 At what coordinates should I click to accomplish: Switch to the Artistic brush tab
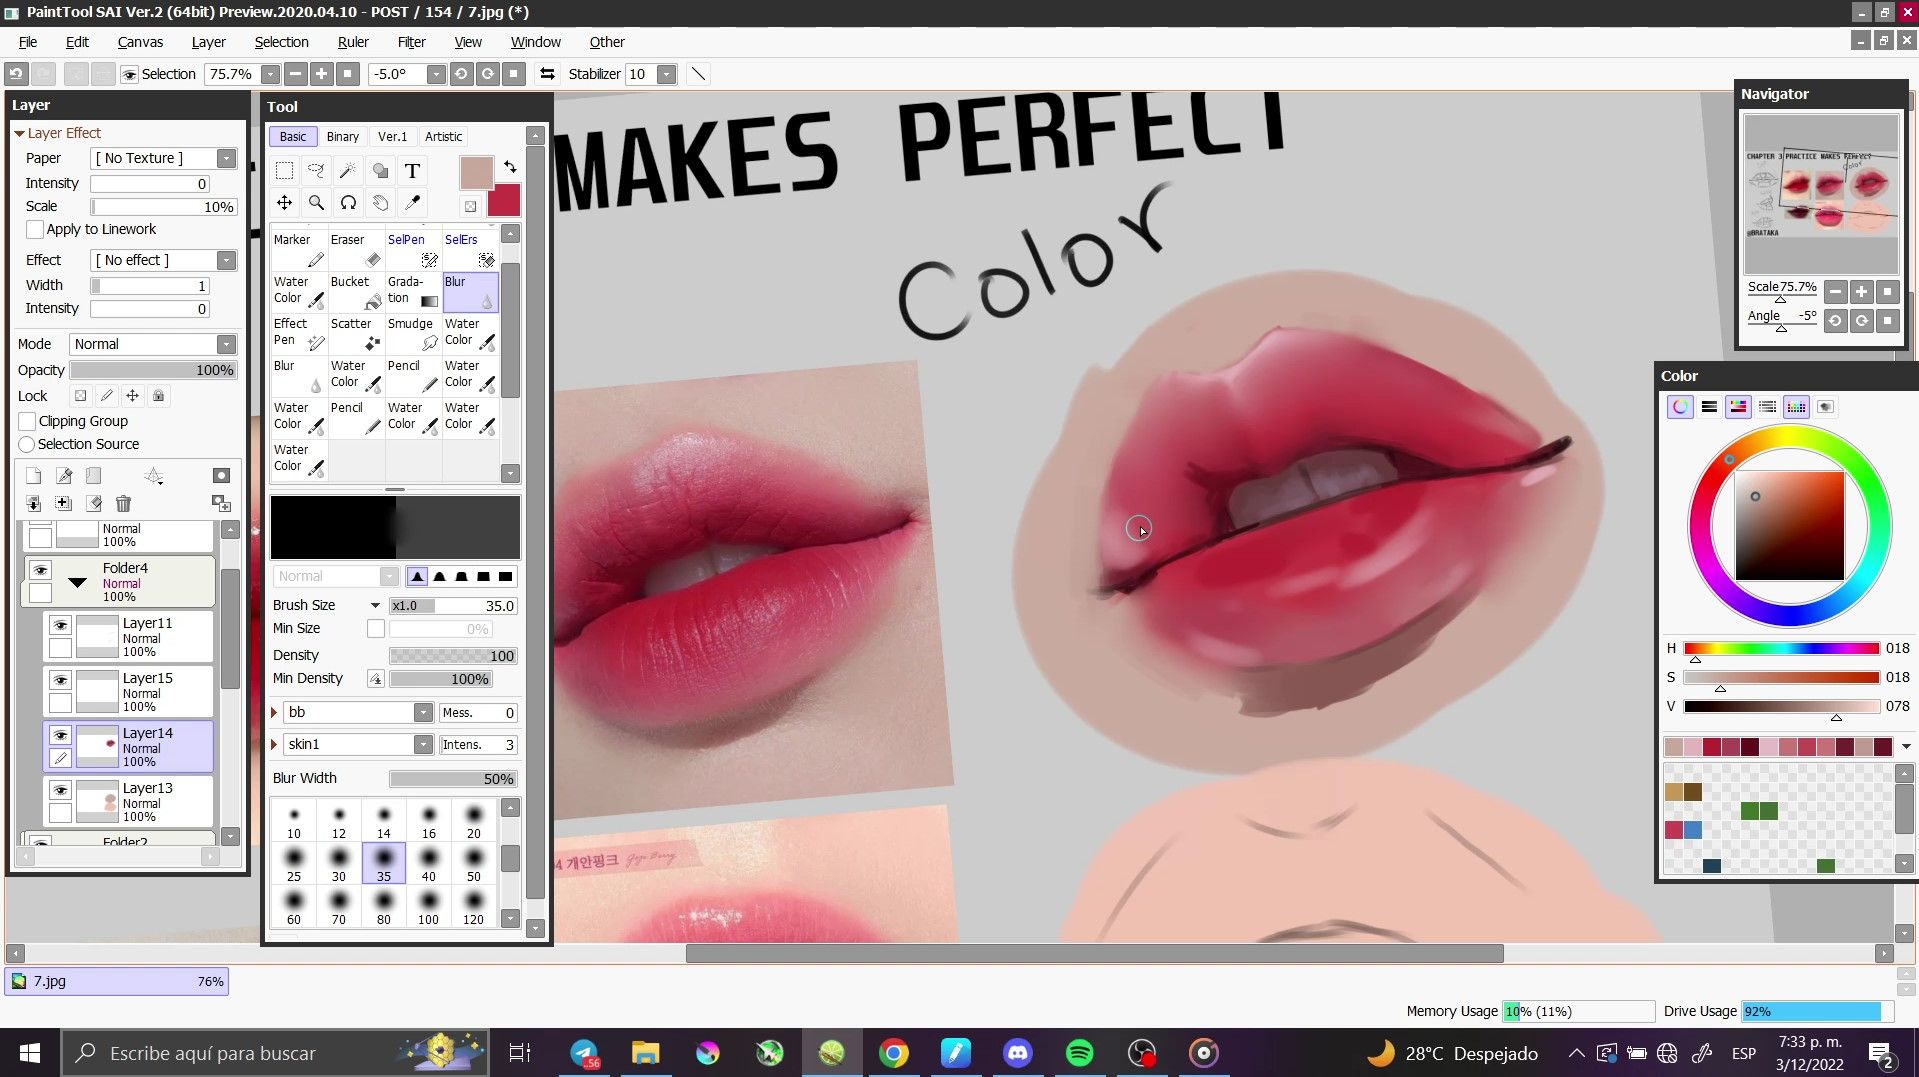pos(443,137)
